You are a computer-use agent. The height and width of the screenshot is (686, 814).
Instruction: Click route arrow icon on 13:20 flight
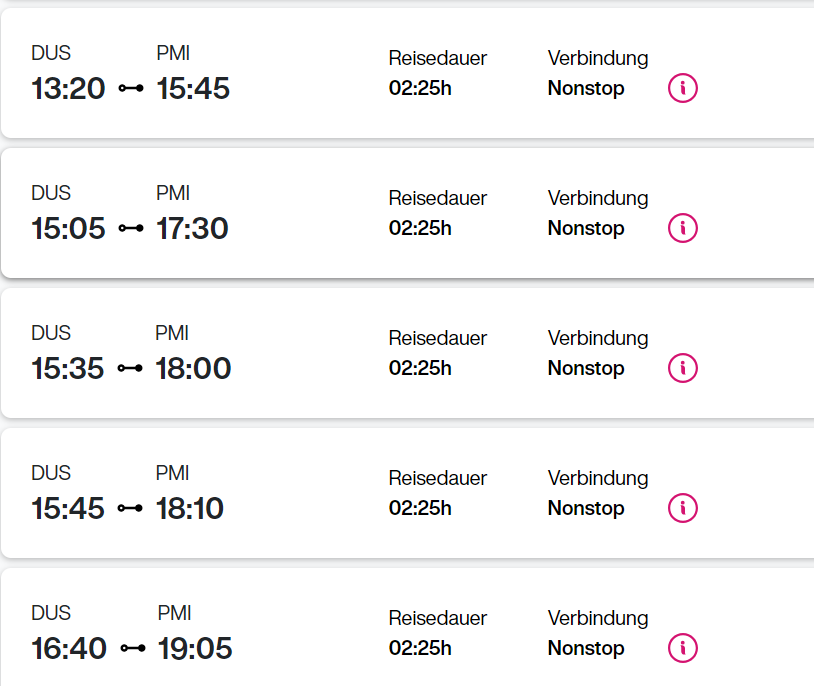(x=131, y=89)
